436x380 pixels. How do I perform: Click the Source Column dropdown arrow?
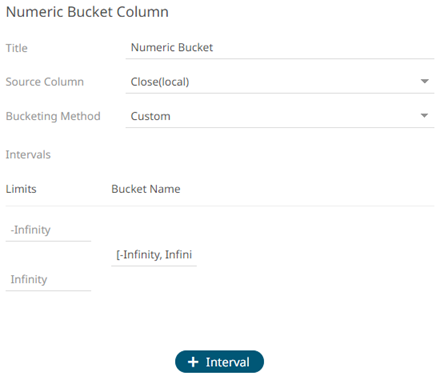(x=424, y=81)
